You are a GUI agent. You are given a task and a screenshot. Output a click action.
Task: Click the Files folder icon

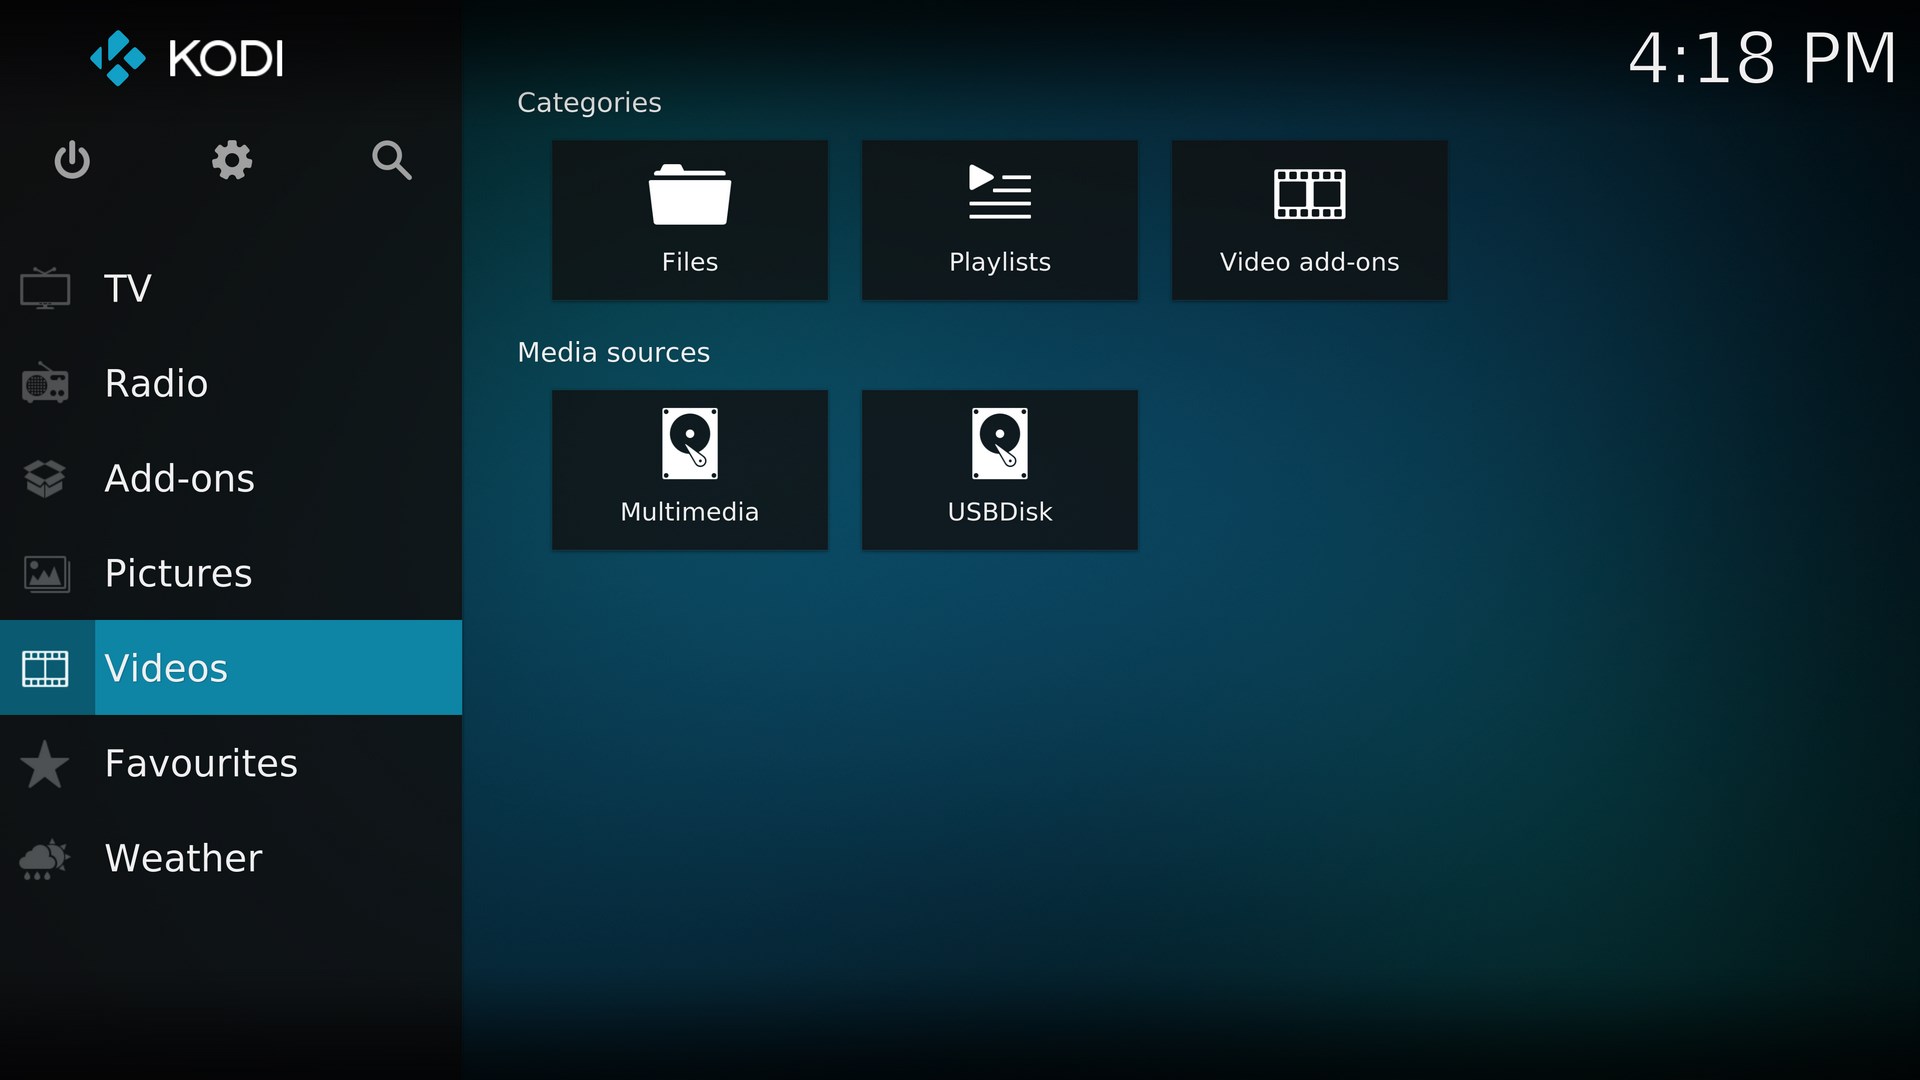click(x=690, y=194)
